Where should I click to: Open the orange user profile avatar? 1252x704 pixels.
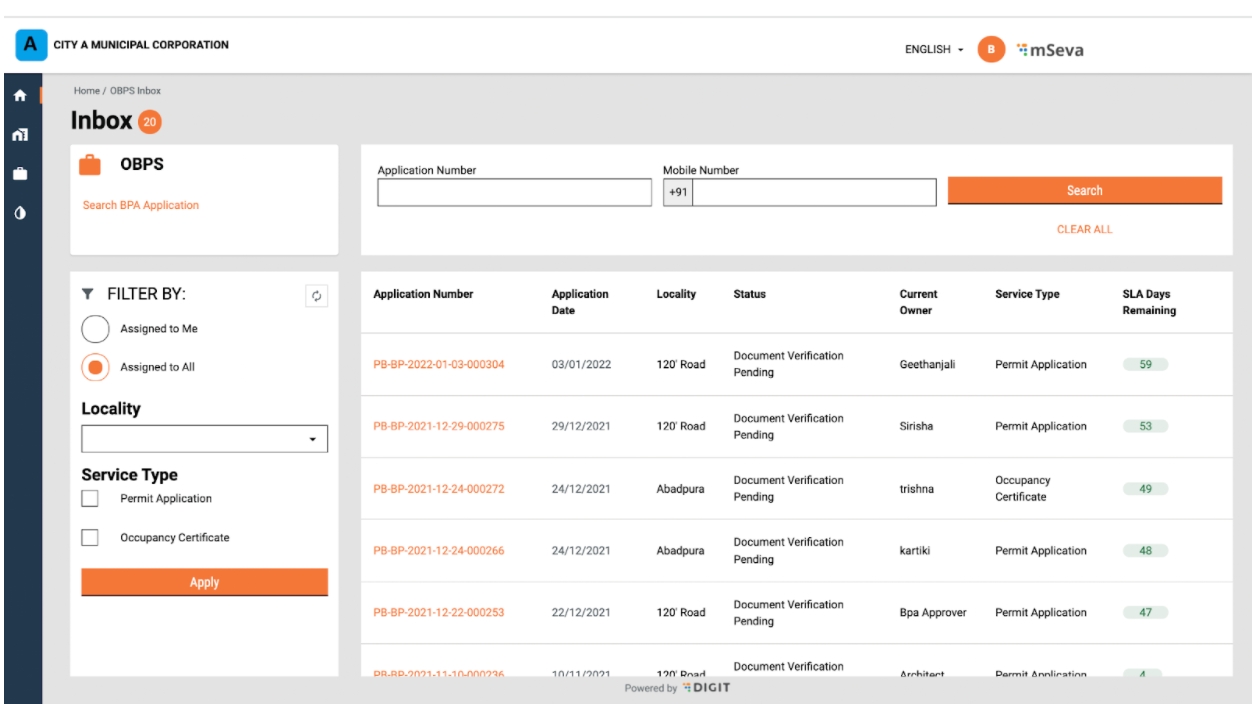pyautogui.click(x=991, y=47)
